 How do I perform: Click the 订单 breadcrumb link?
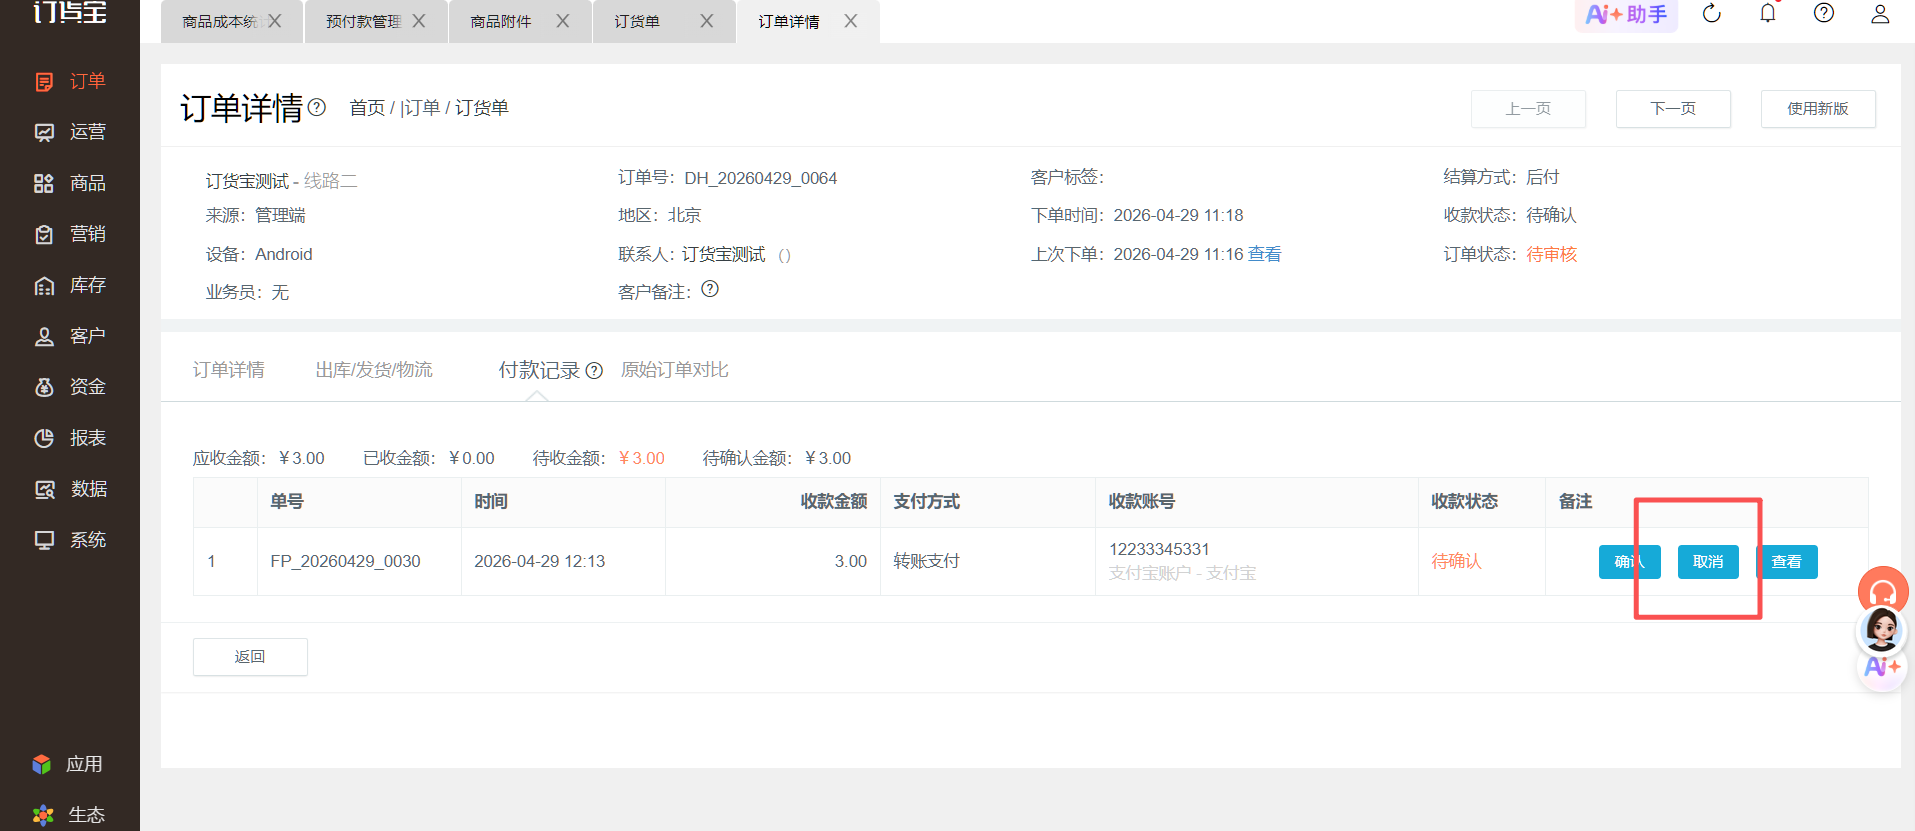click(422, 108)
